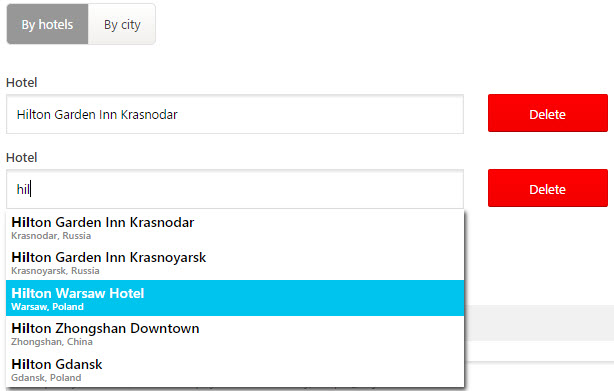Click the Zhongshan, China location text
The image size is (614, 391).
tap(52, 342)
